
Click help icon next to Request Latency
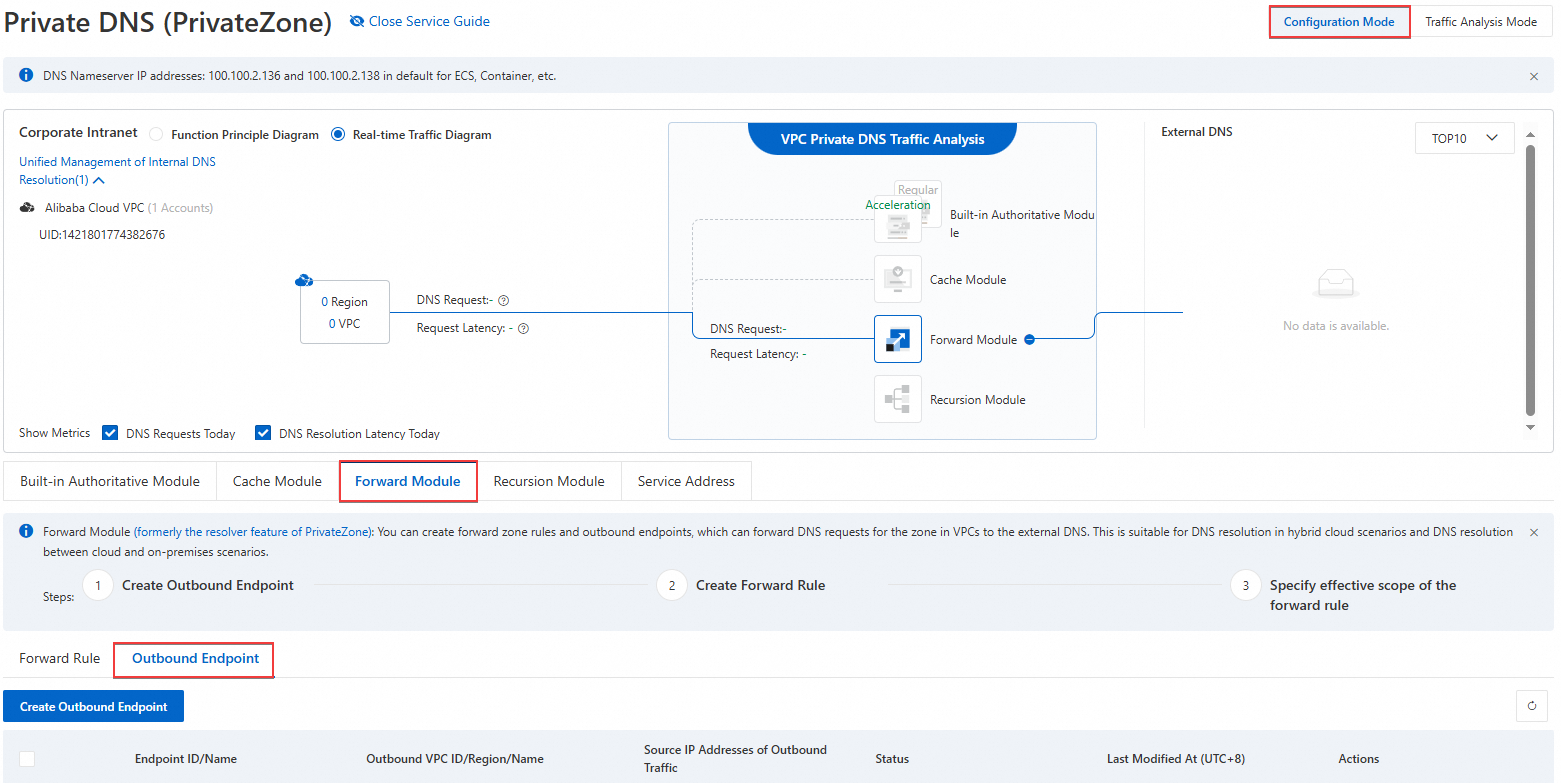coord(523,328)
